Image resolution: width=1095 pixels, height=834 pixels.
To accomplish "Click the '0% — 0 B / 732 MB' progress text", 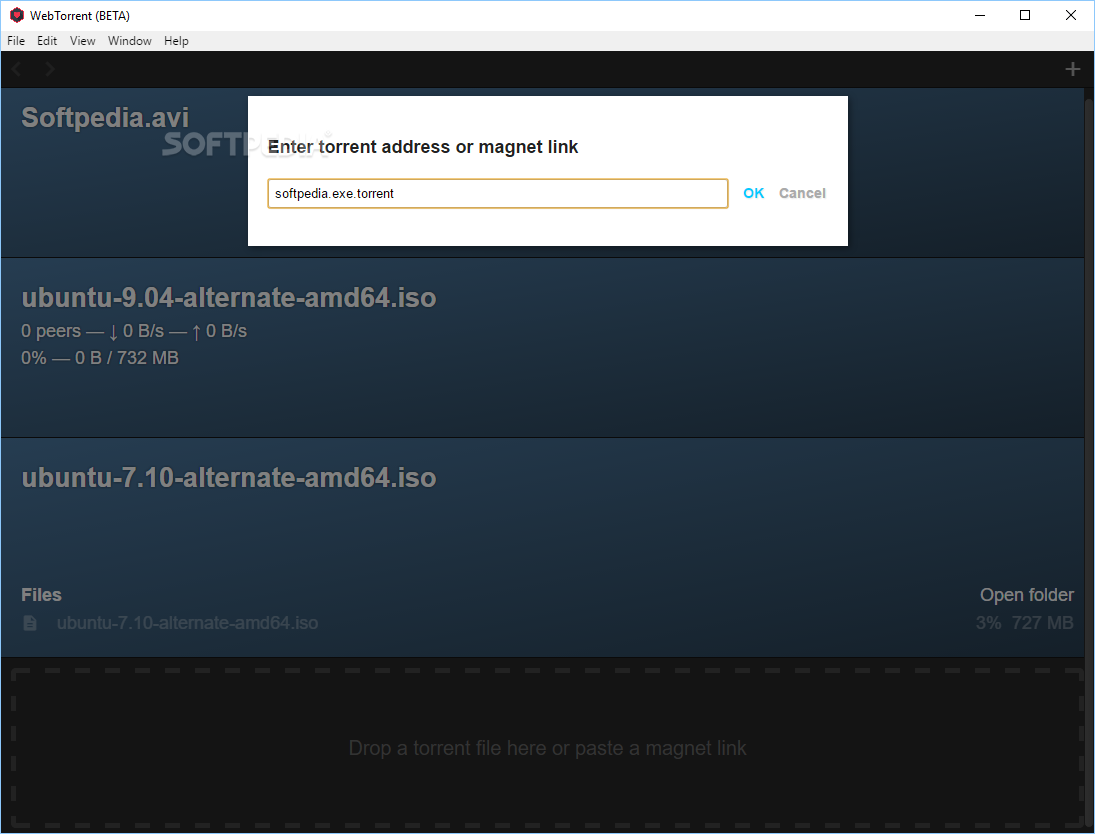I will pyautogui.click(x=100, y=358).
